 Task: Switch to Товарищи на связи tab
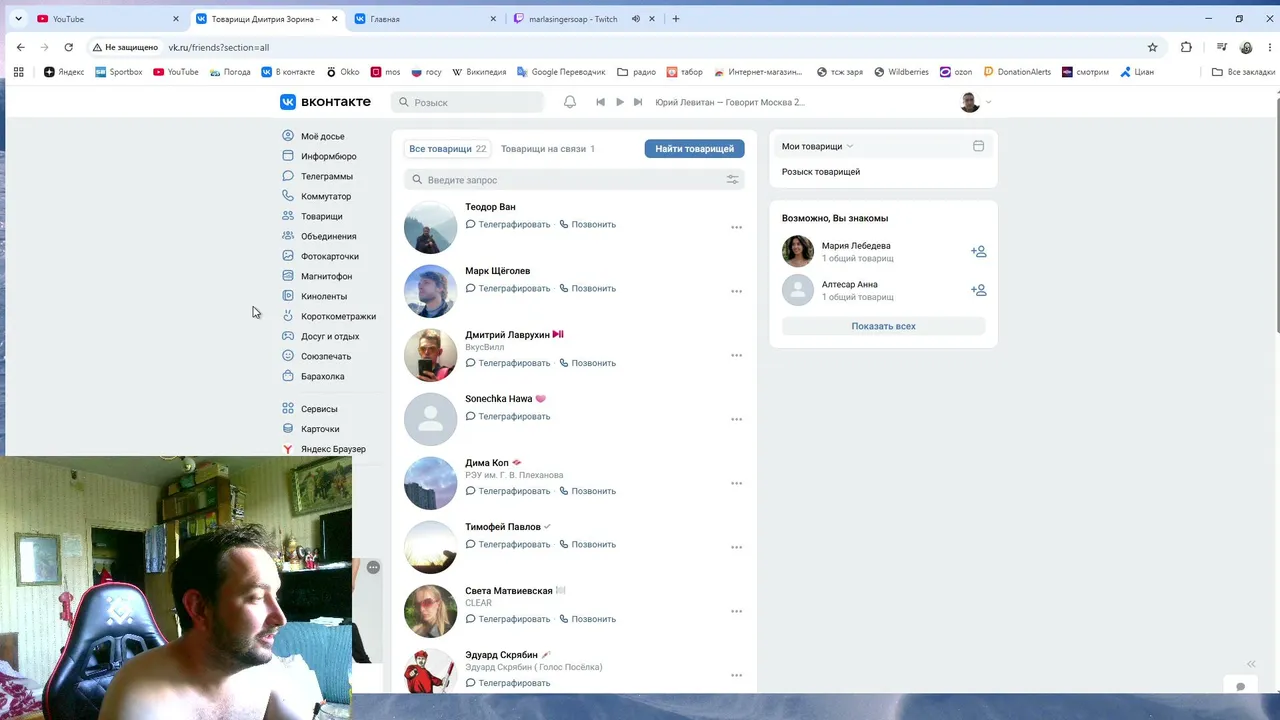tap(548, 149)
